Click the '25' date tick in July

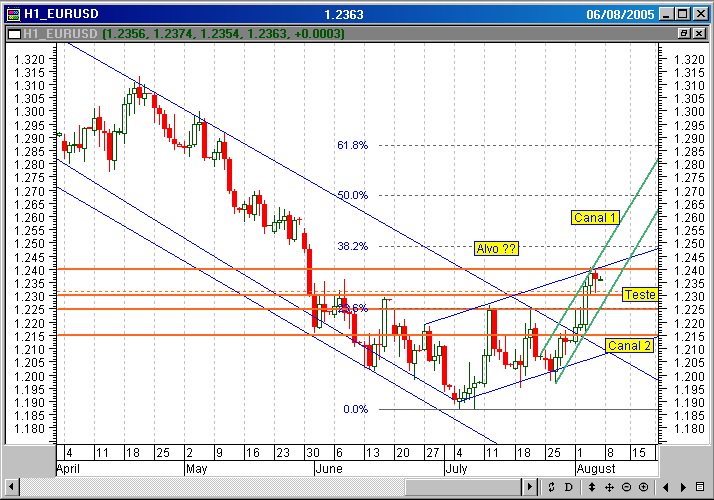(554, 453)
